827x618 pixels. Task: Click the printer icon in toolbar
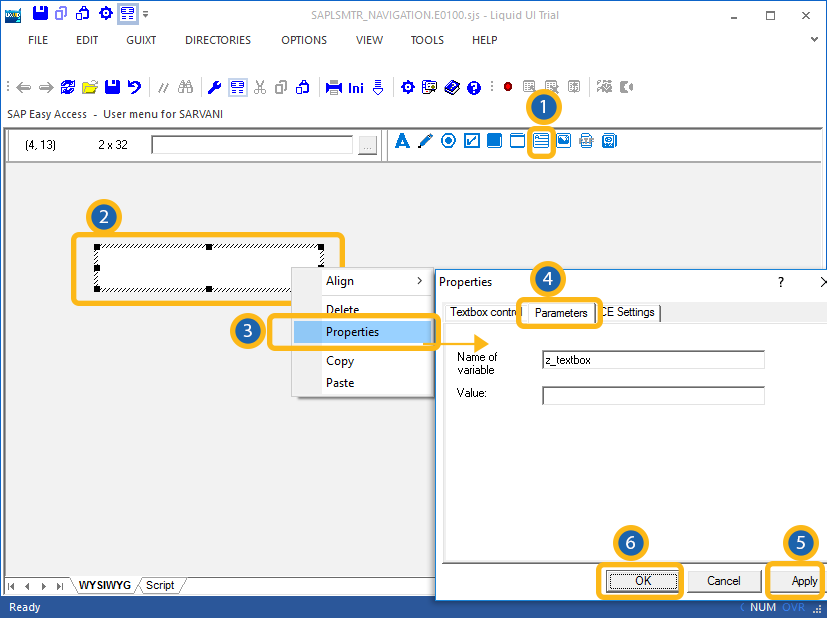coord(334,87)
